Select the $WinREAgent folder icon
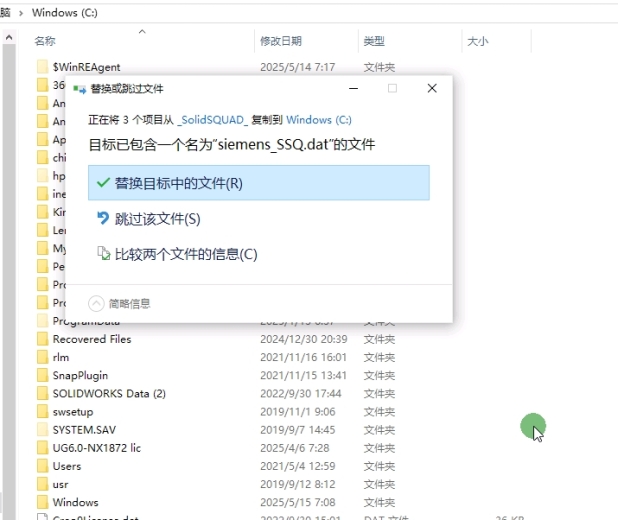 pyautogui.click(x=42, y=67)
